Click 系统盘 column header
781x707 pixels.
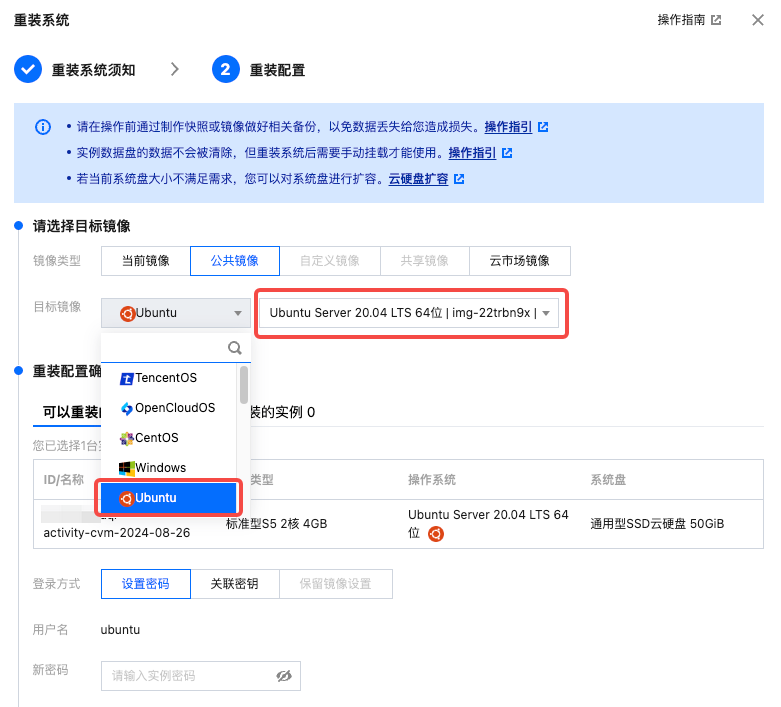608,480
